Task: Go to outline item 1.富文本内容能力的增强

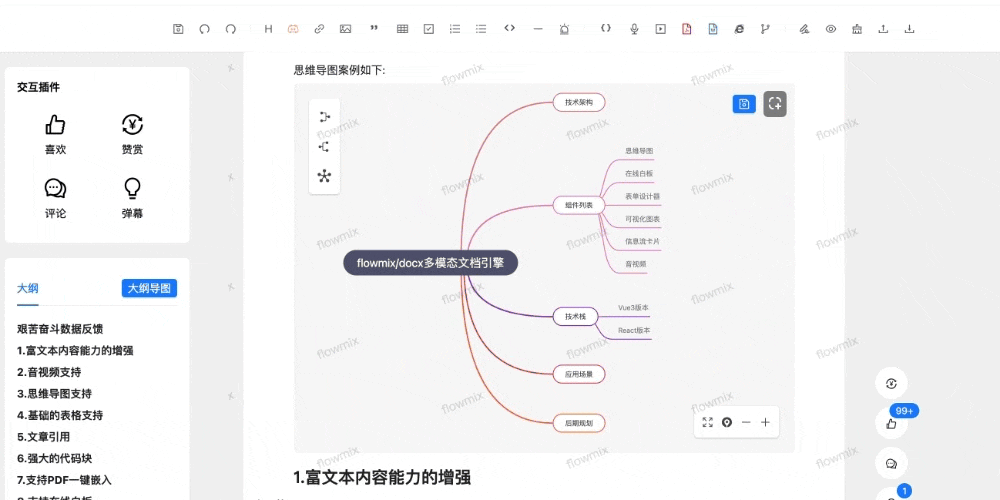Action: click(75, 351)
